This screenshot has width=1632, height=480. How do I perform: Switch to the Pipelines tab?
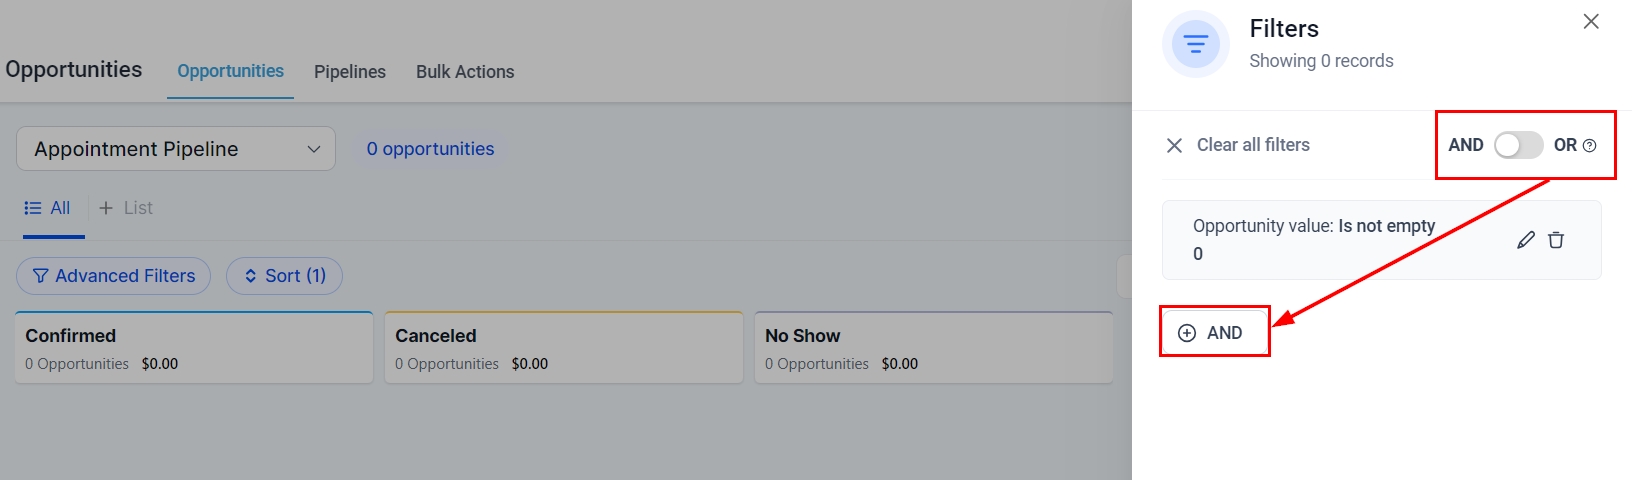point(349,72)
